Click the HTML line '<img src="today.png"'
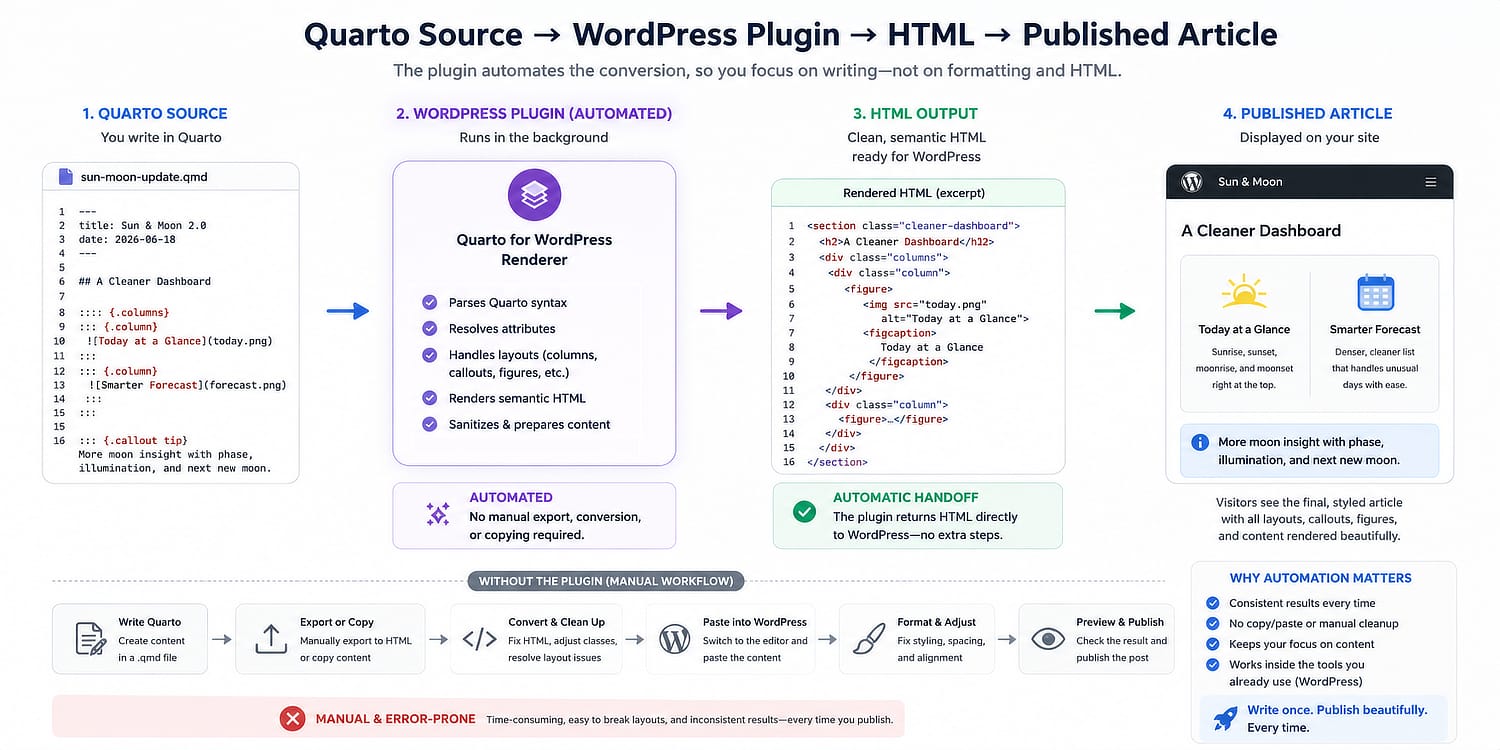This screenshot has width=1500, height=750. [x=925, y=304]
